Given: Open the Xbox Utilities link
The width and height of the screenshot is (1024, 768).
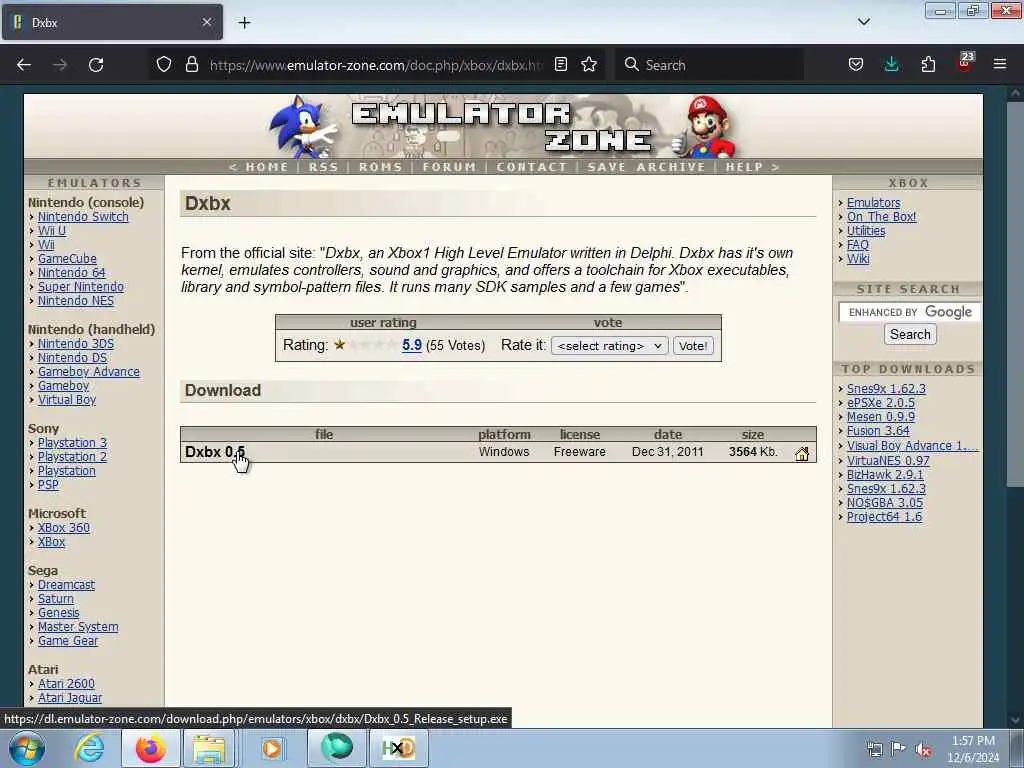Looking at the screenshot, I should [866, 231].
